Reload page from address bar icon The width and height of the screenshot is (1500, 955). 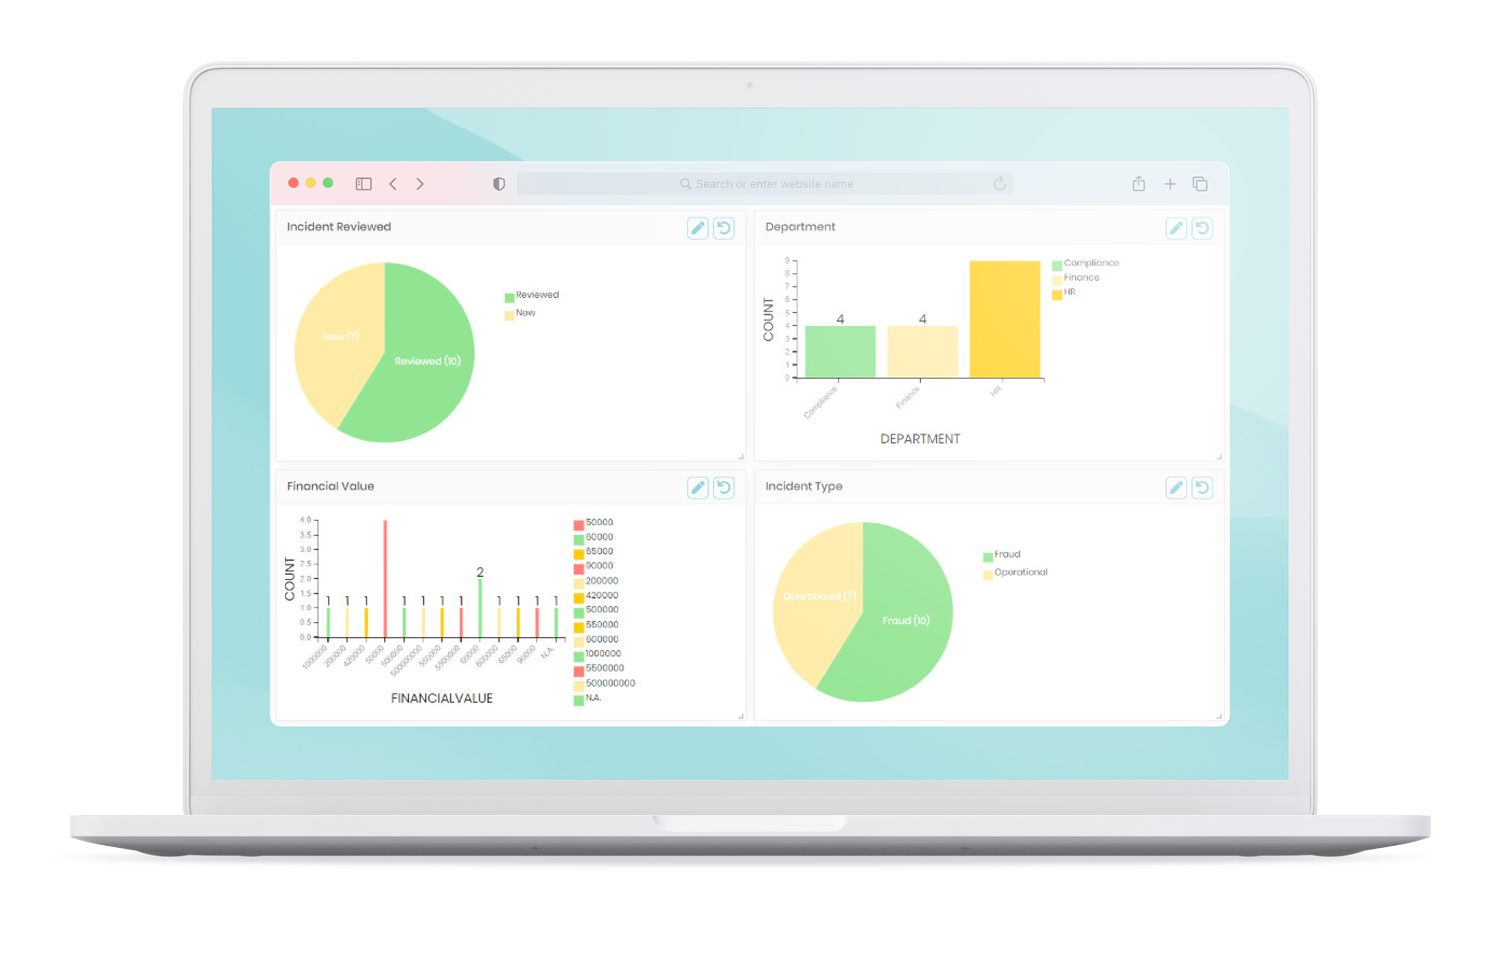999,183
